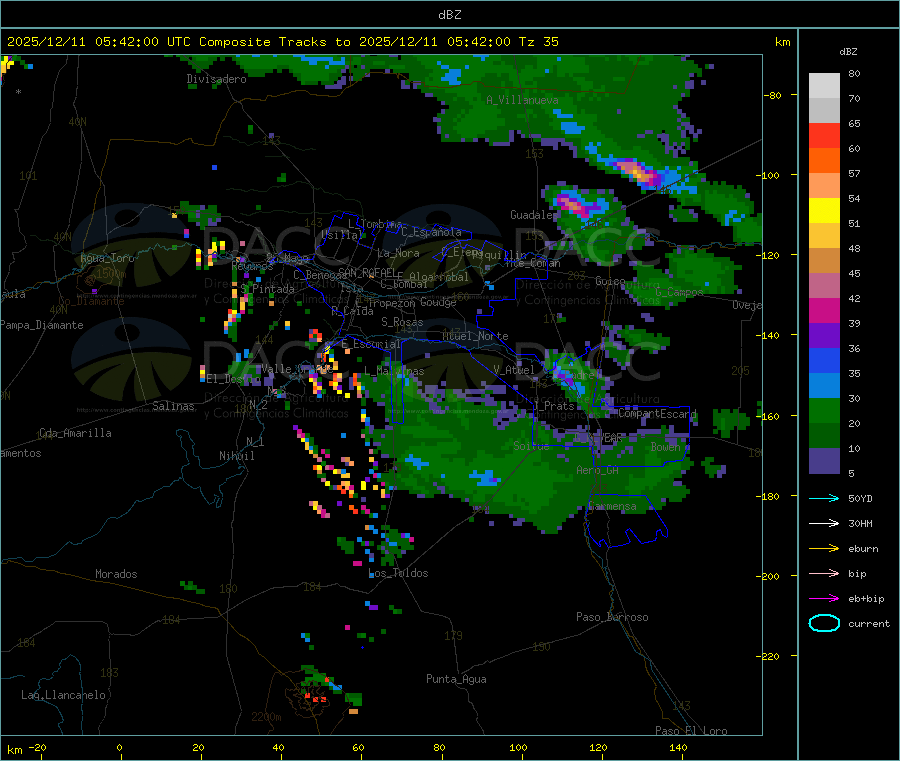
Task: Click the Morados place label
Action: (116, 574)
